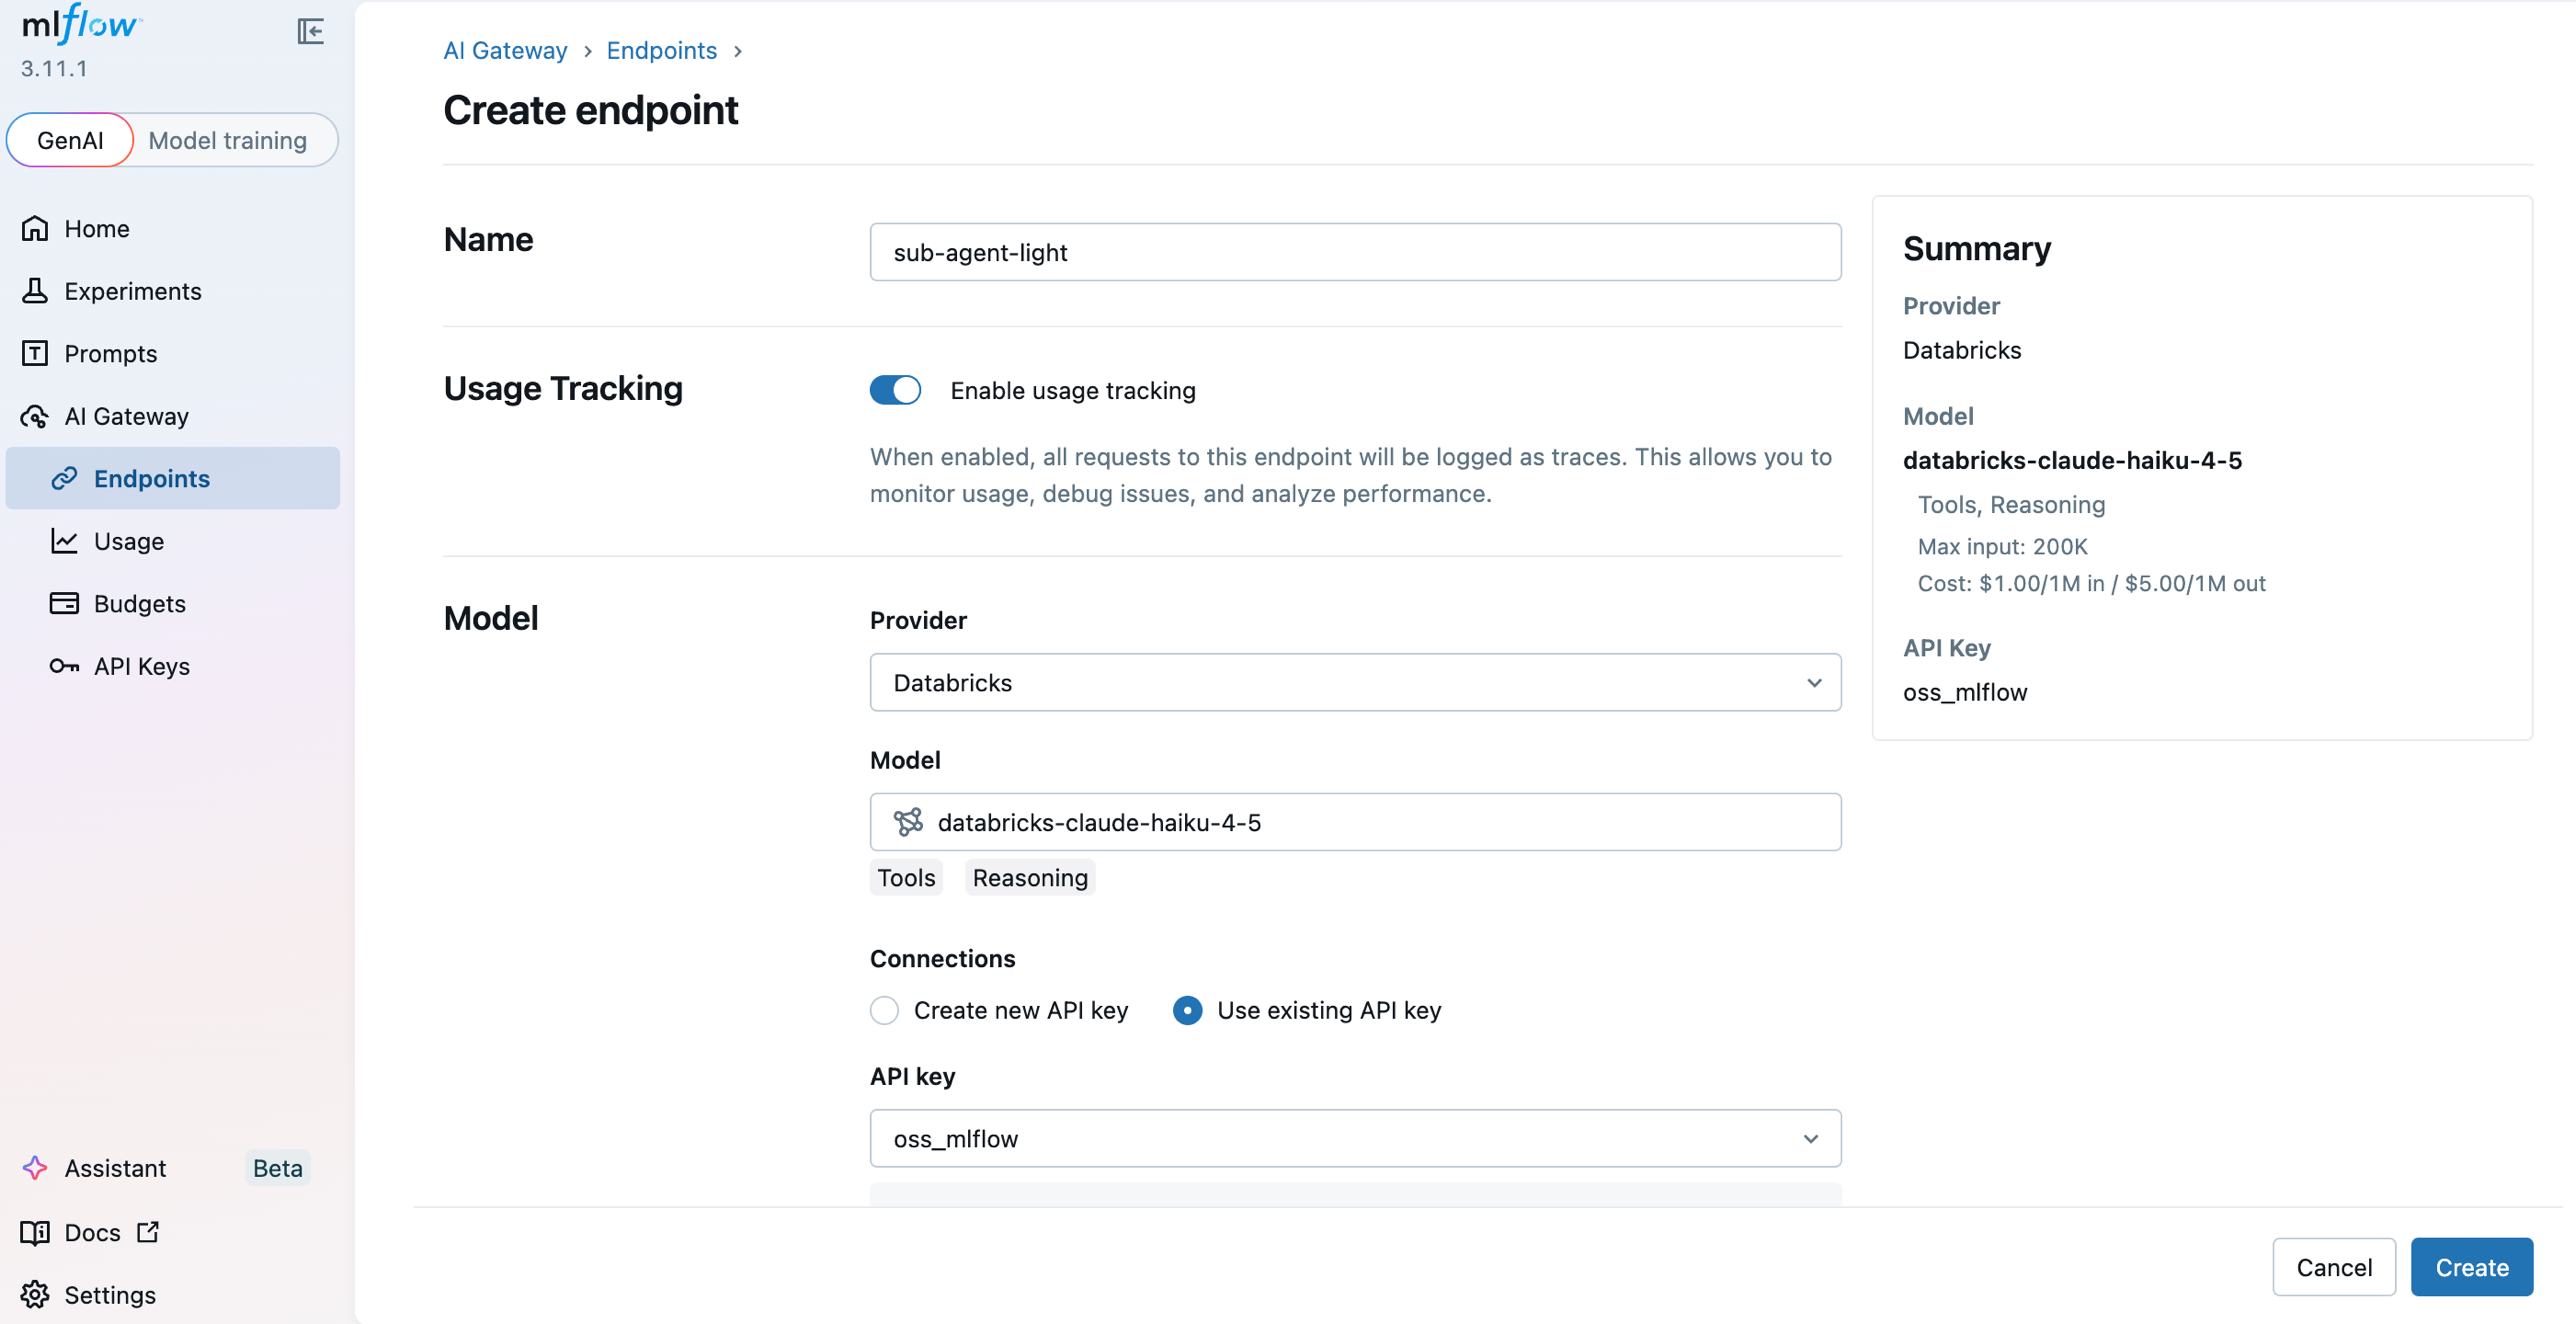This screenshot has width=2576, height=1324.
Task: Select the Home icon in the sidebar
Action: [x=34, y=228]
